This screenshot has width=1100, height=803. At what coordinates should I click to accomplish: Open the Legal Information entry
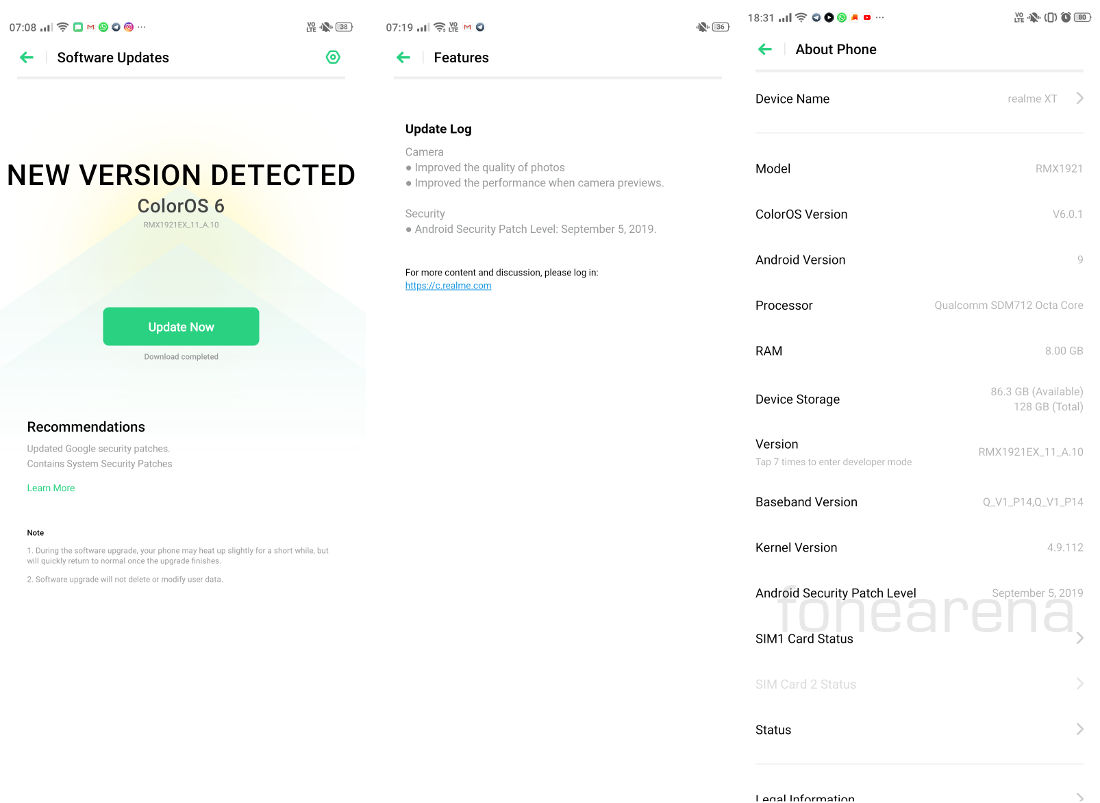point(805,797)
